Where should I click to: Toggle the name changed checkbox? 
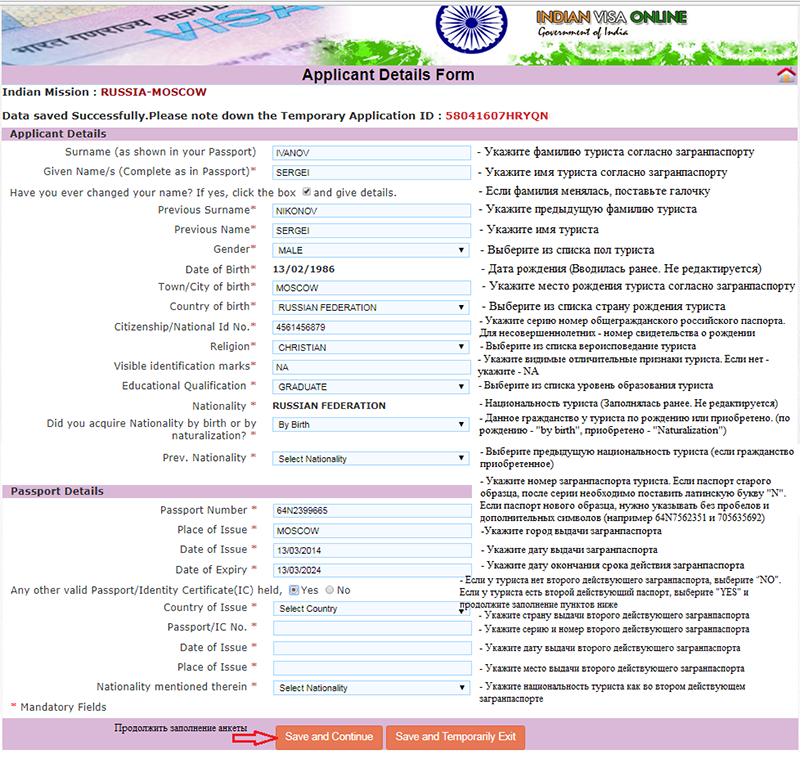point(307,192)
